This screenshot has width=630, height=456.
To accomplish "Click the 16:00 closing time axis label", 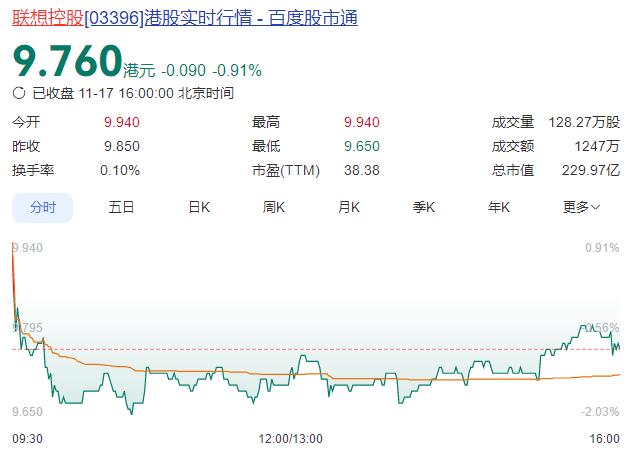I will click(x=604, y=438).
